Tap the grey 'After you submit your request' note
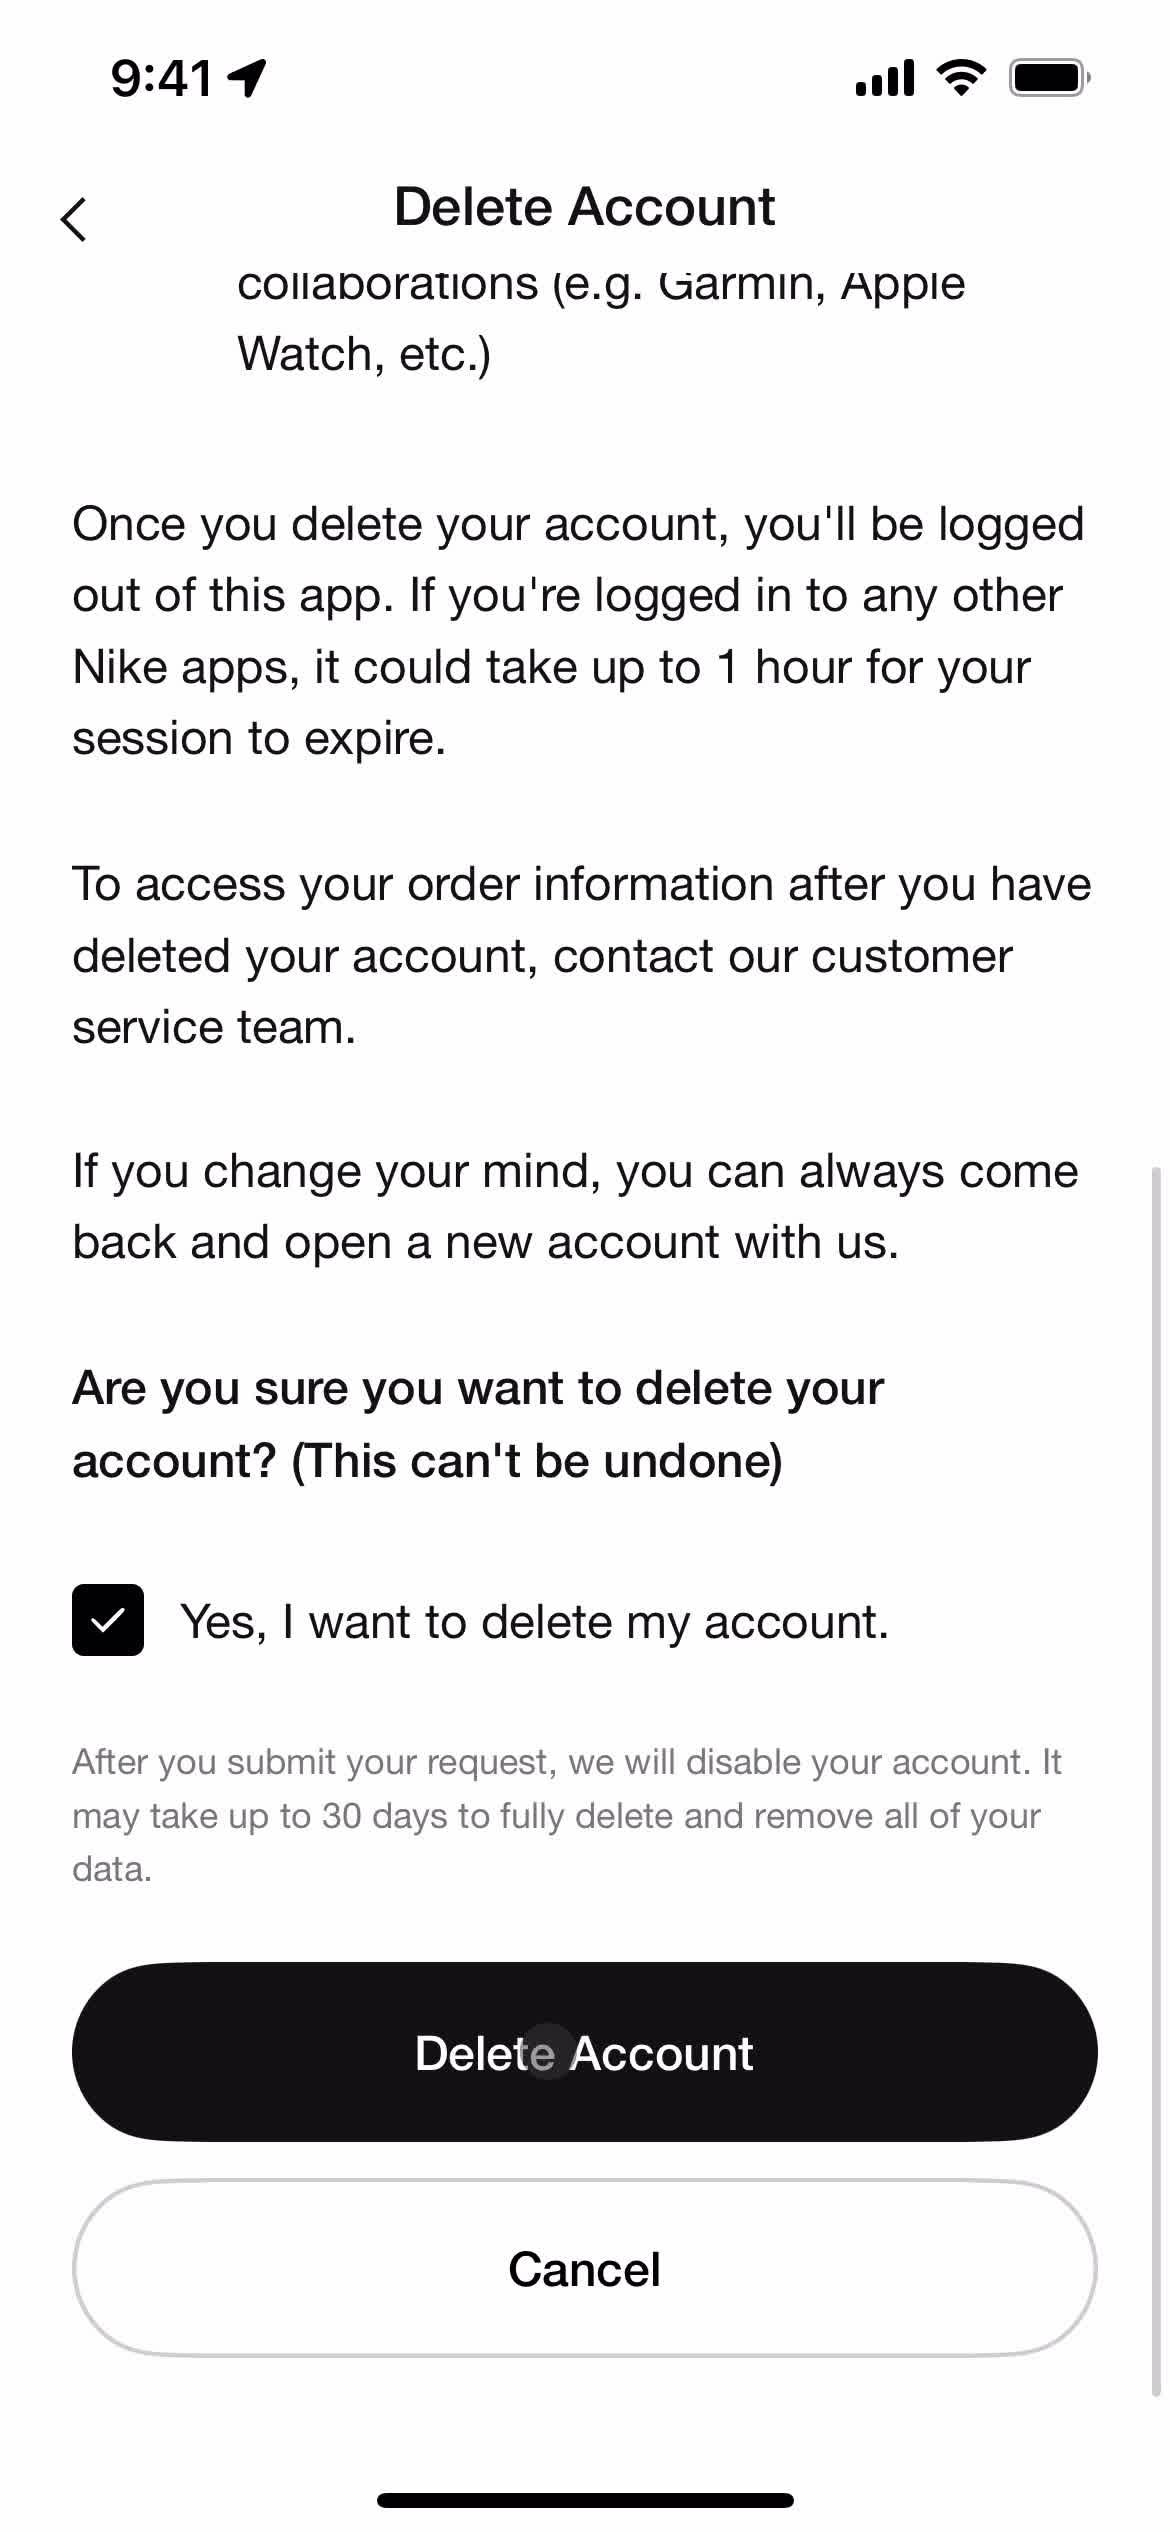The height and width of the screenshot is (2532, 1170). (x=567, y=1815)
